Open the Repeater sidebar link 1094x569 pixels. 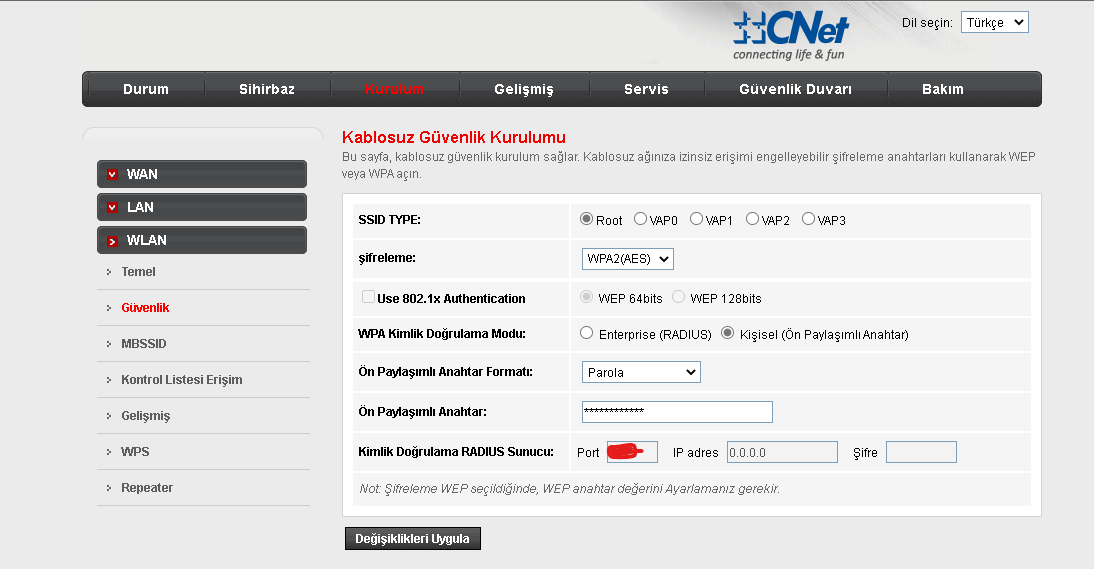coord(147,488)
